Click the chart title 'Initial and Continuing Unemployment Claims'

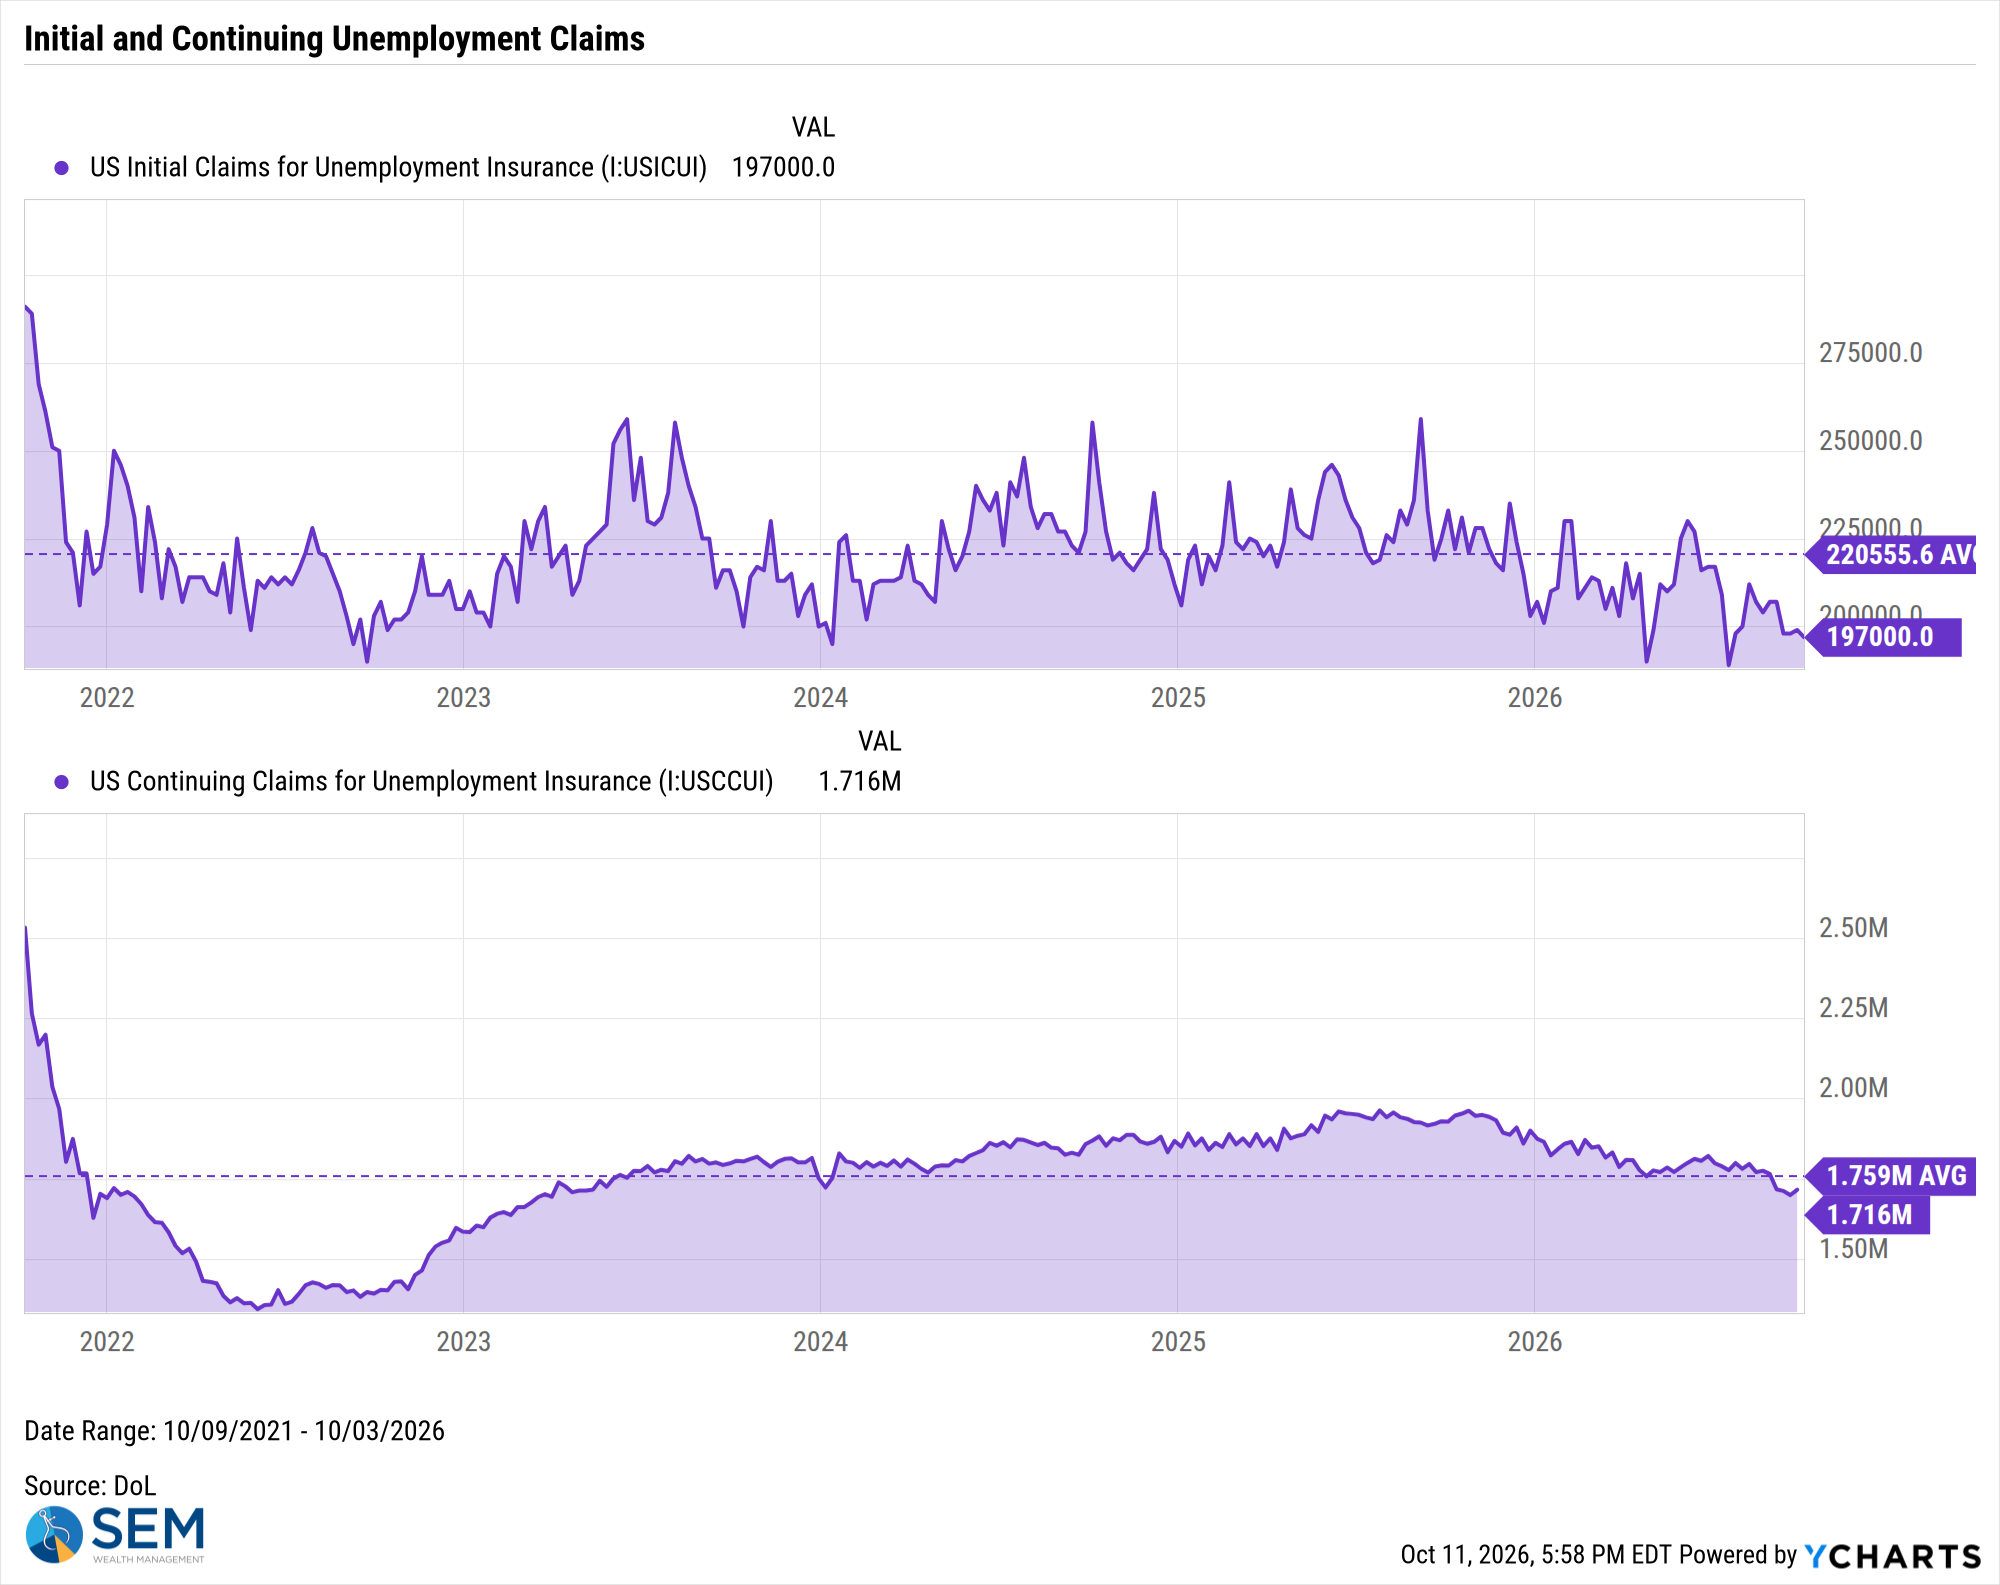coord(334,39)
